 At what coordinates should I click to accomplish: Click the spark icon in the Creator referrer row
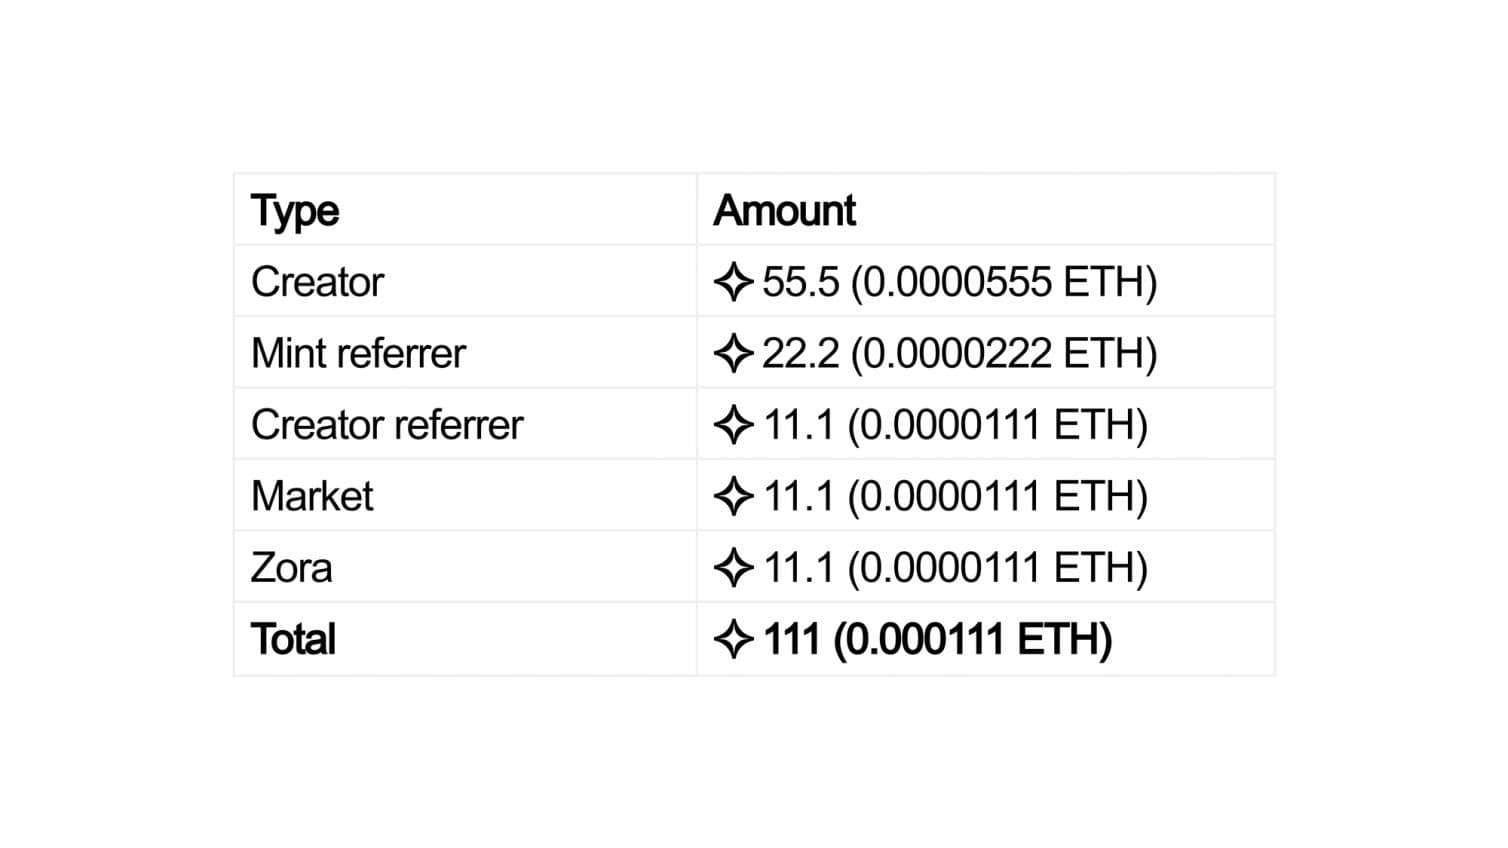click(x=733, y=425)
